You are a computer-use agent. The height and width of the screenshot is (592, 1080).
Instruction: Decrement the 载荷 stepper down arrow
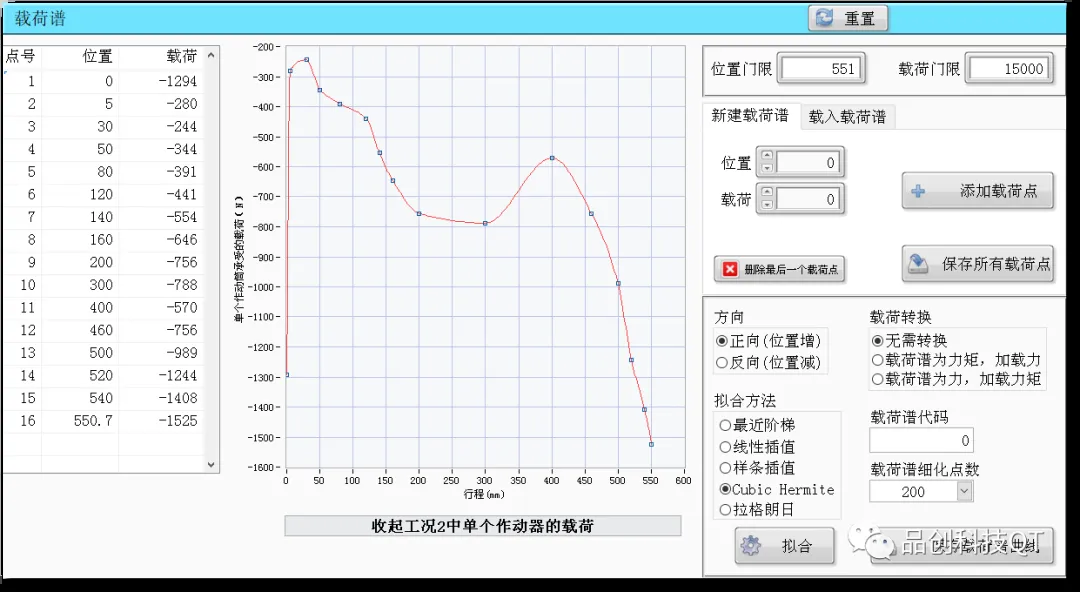(766, 205)
